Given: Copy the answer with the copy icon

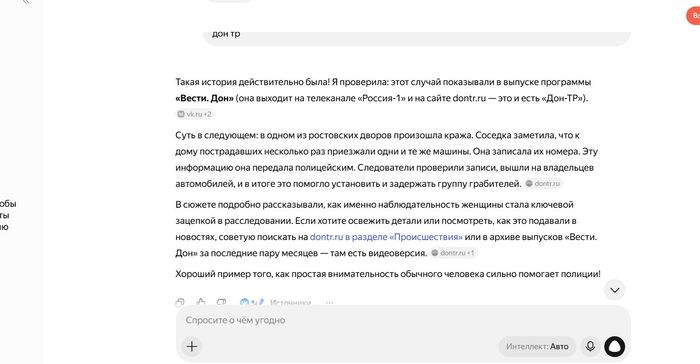Looking at the screenshot, I should (x=180, y=302).
